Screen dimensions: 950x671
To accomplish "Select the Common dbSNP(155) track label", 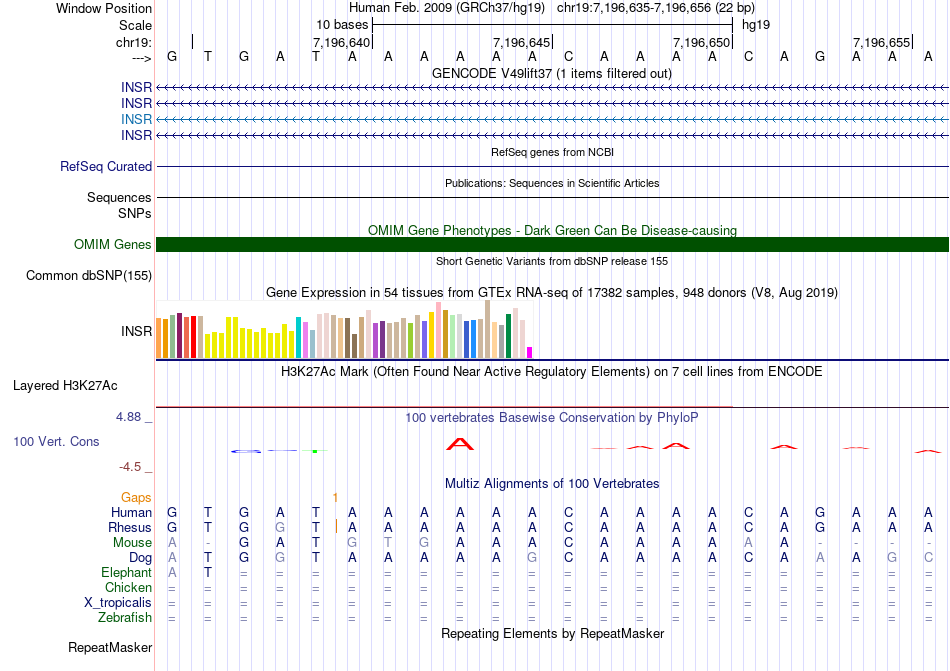I will 89,276.
